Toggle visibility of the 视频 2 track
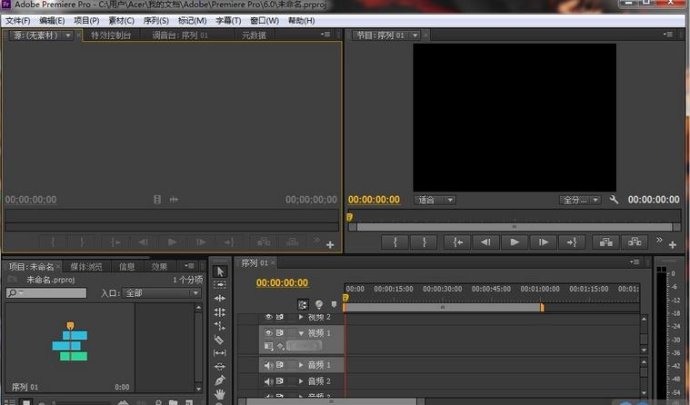690x405 pixels. click(268, 317)
